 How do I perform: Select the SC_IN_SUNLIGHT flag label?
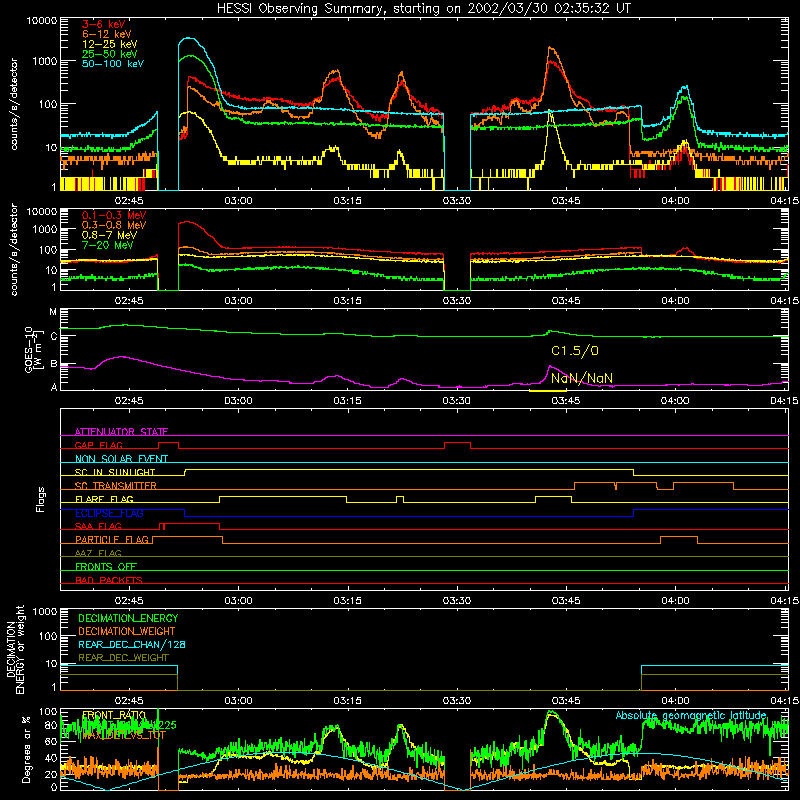coord(115,472)
